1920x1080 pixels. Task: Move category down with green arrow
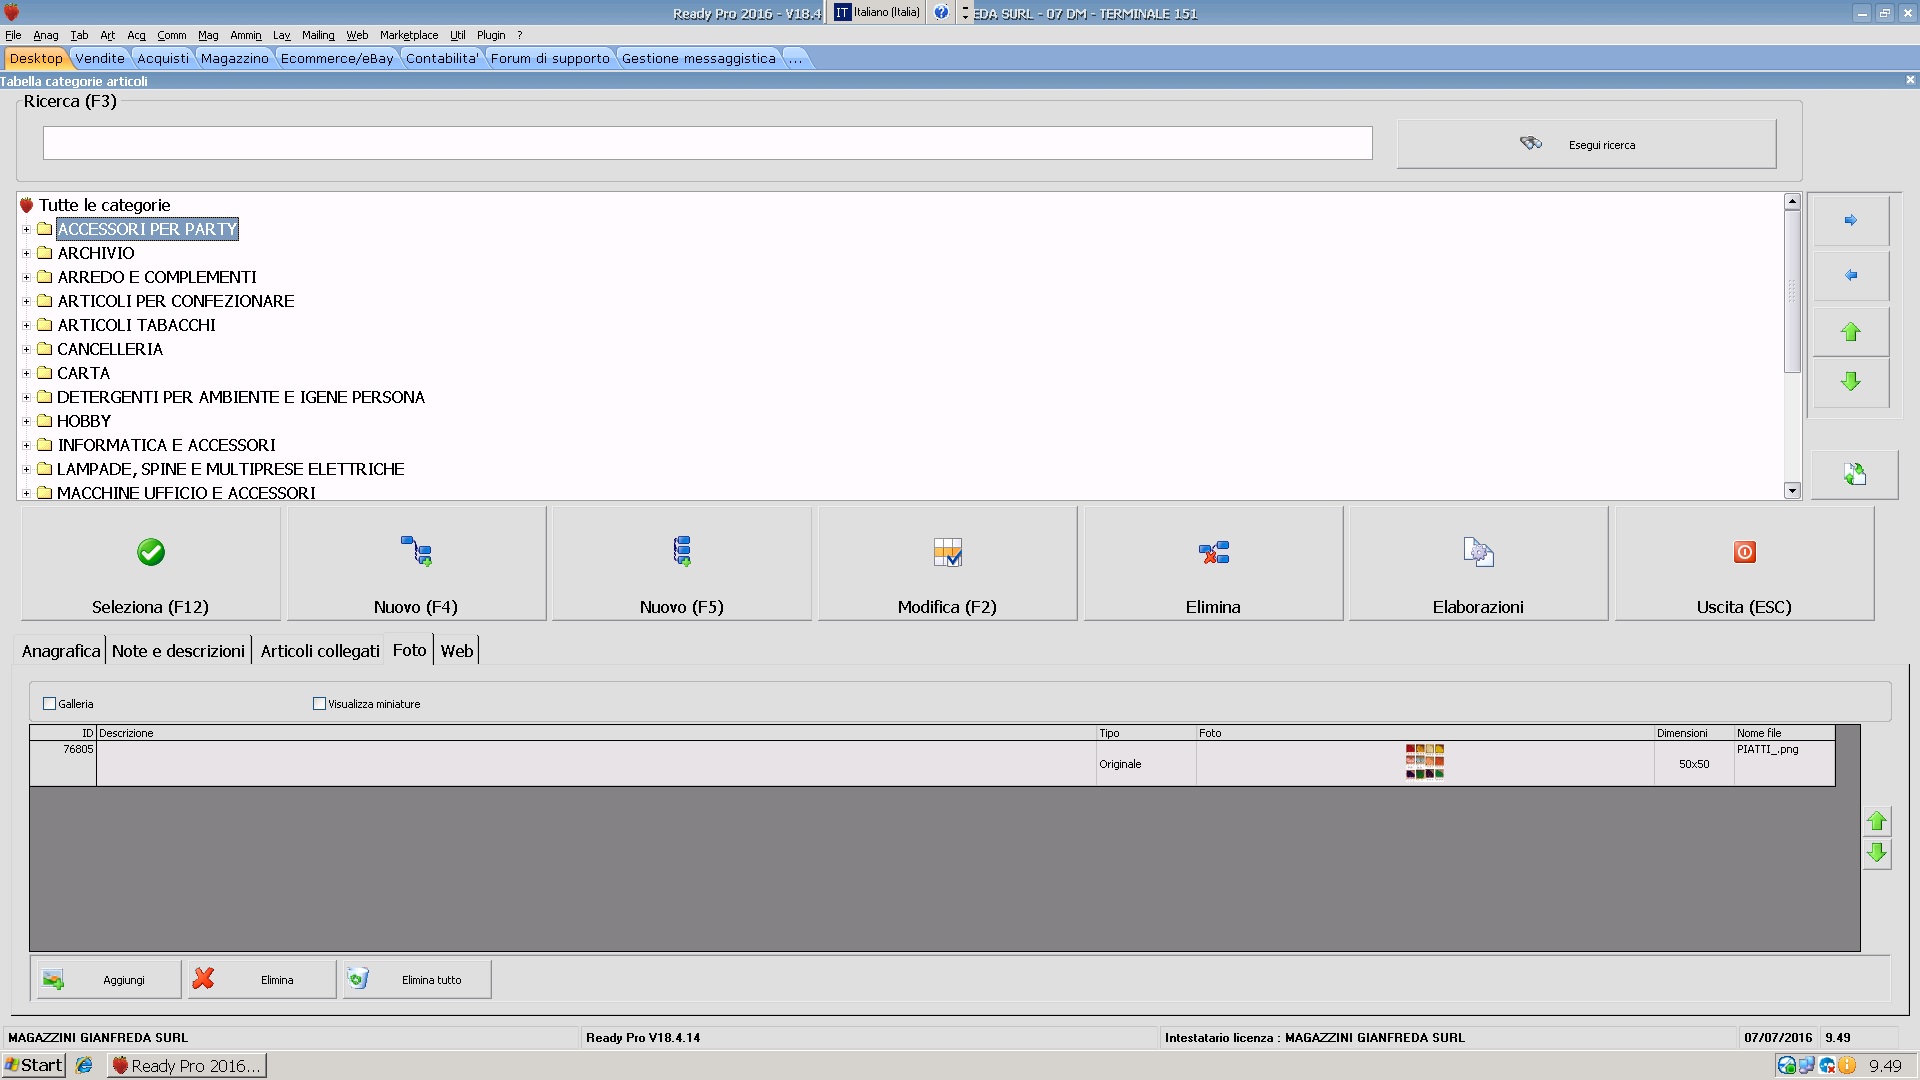1850,382
